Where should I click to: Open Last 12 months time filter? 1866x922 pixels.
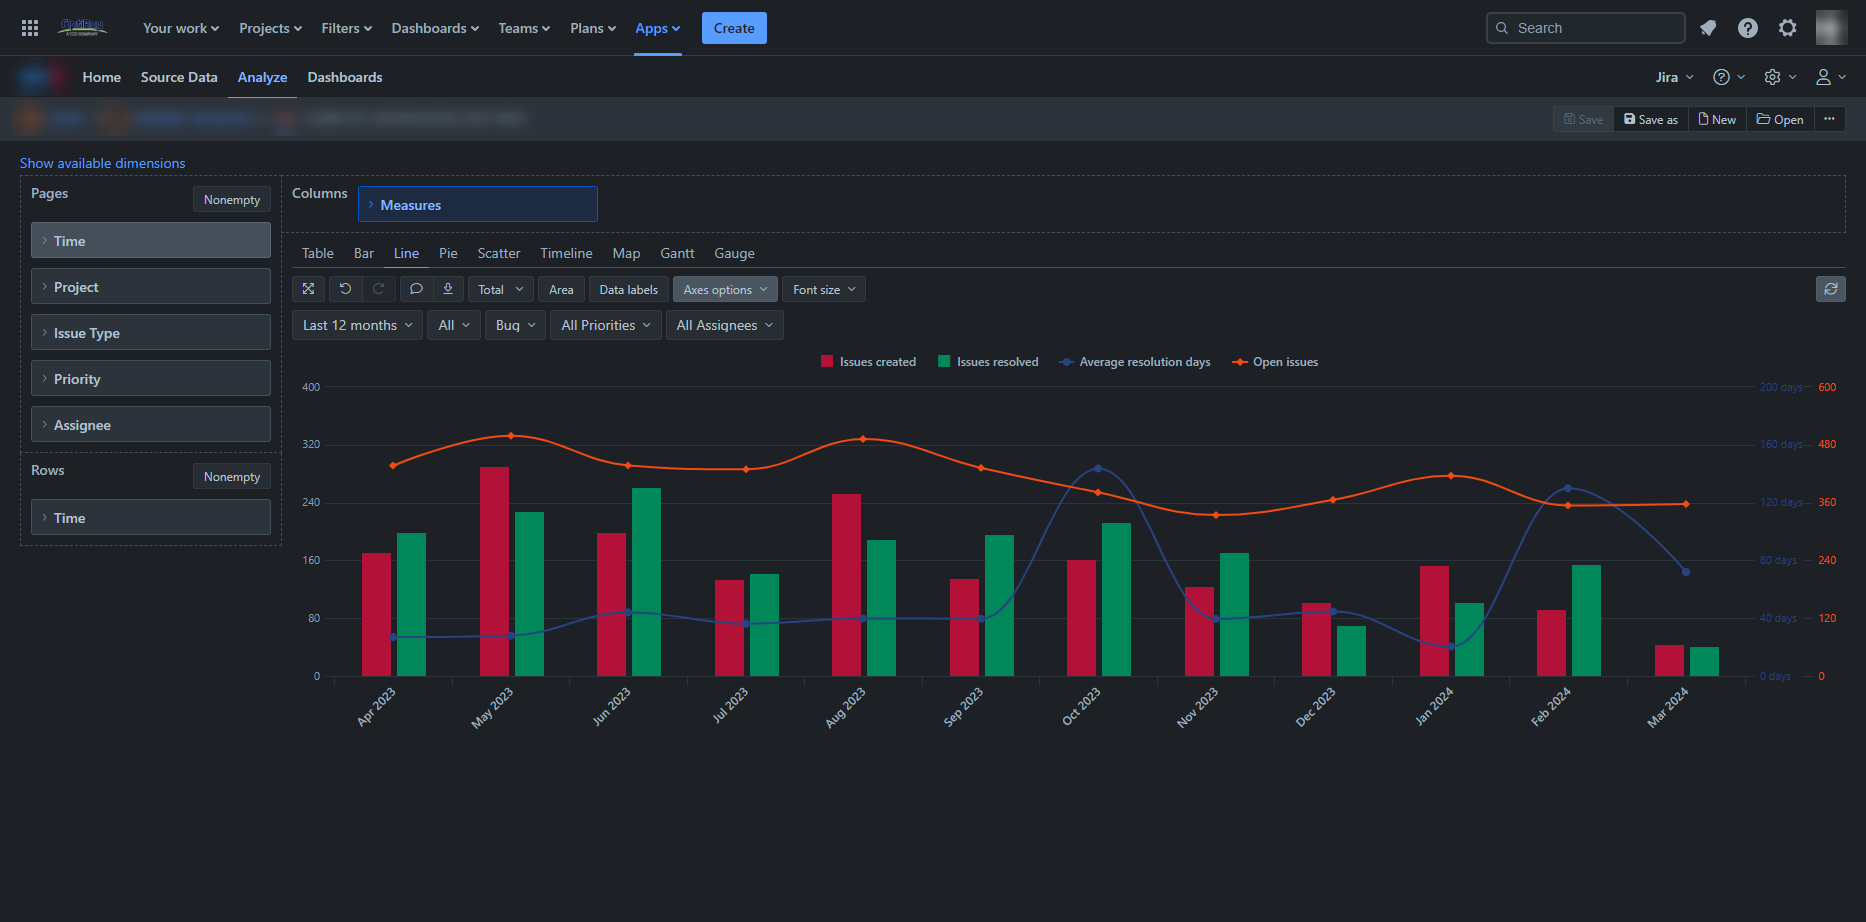(357, 325)
